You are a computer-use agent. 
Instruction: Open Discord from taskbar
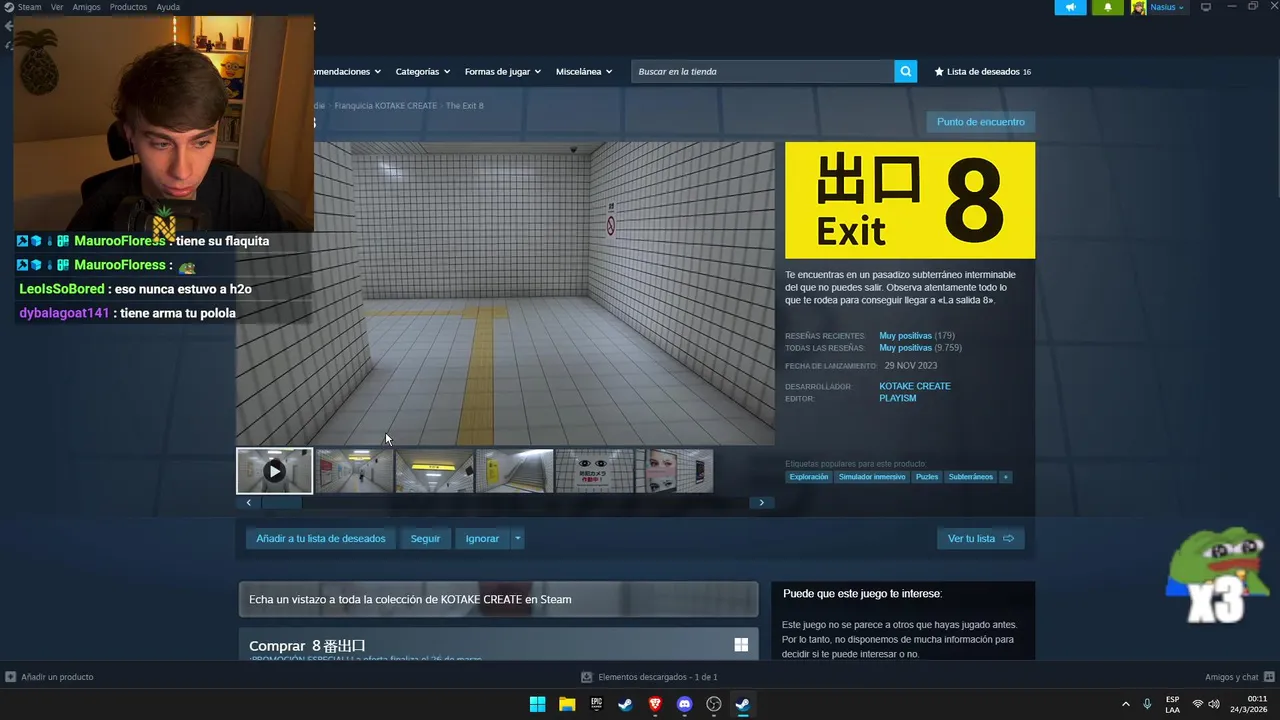pyautogui.click(x=684, y=704)
